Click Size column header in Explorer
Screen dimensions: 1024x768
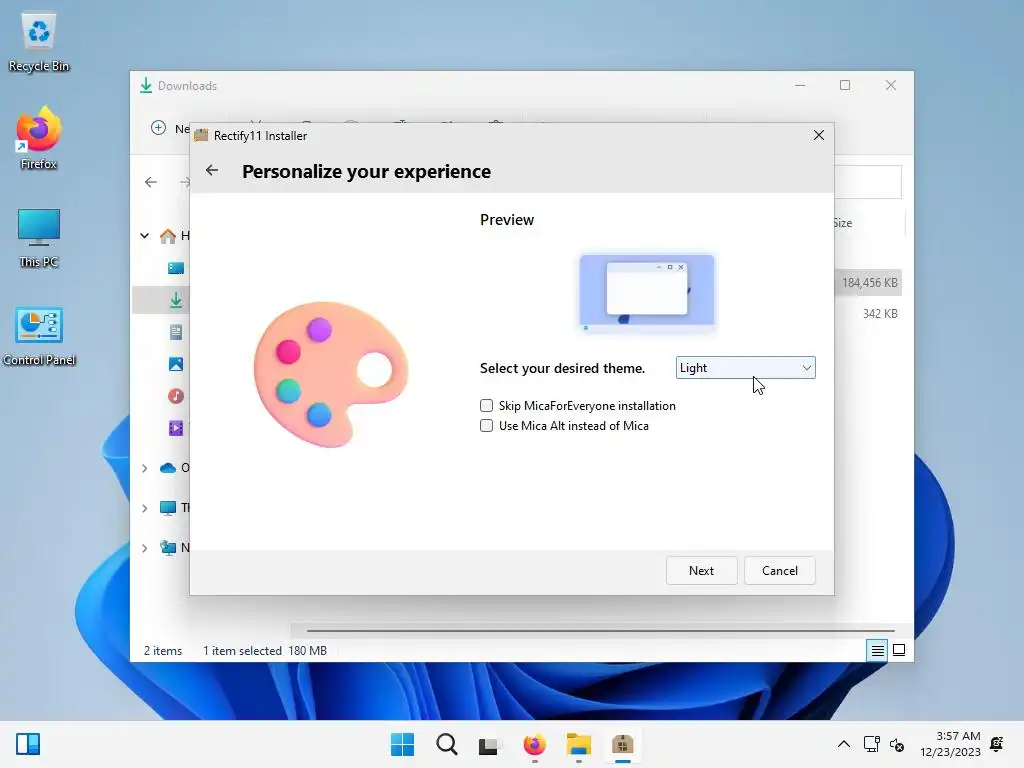(843, 223)
